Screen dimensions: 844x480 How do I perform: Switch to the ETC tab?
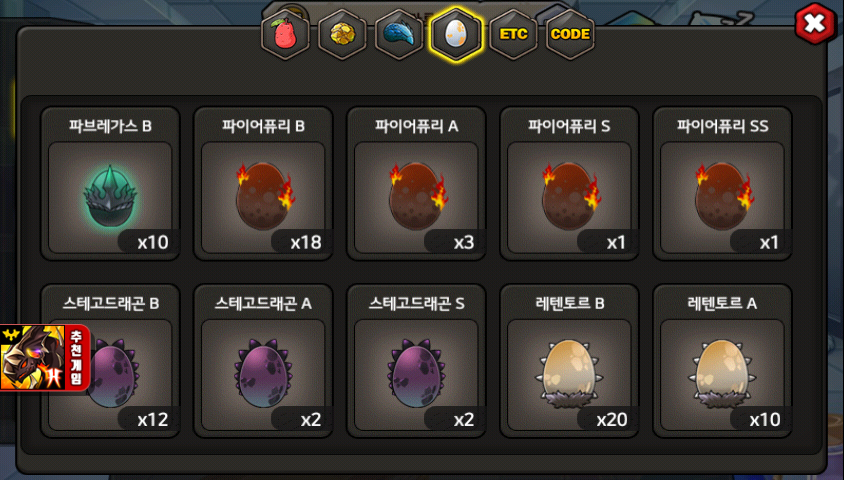[514, 34]
